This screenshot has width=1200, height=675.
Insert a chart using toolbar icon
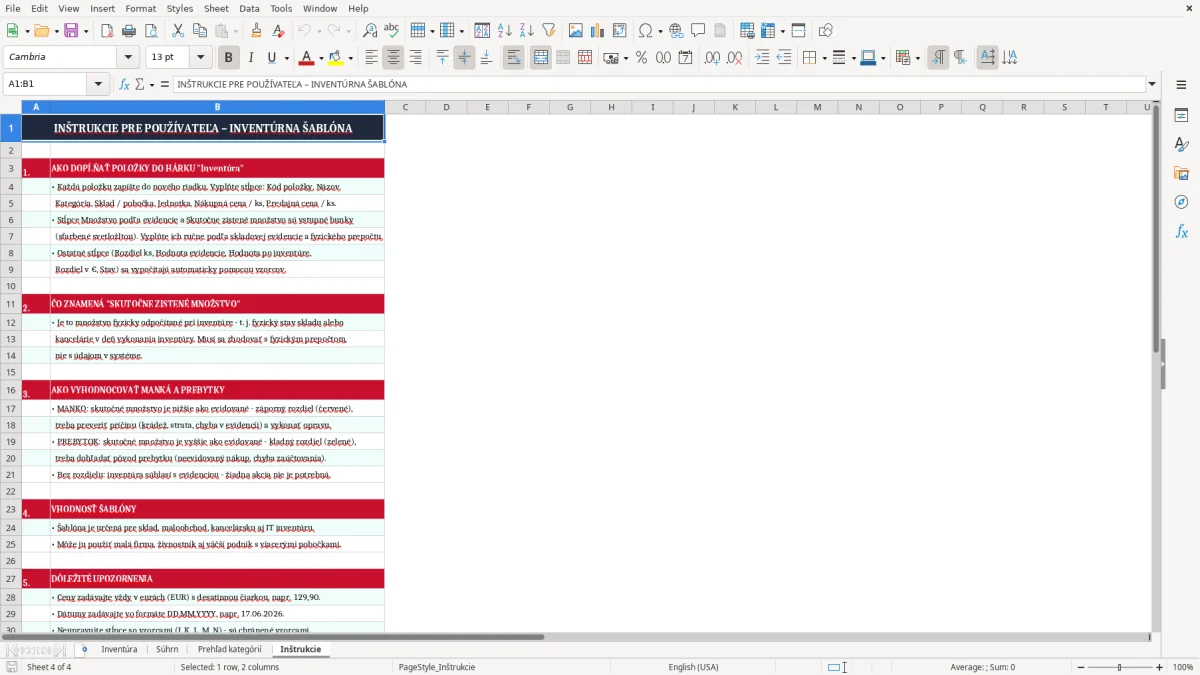coord(598,31)
